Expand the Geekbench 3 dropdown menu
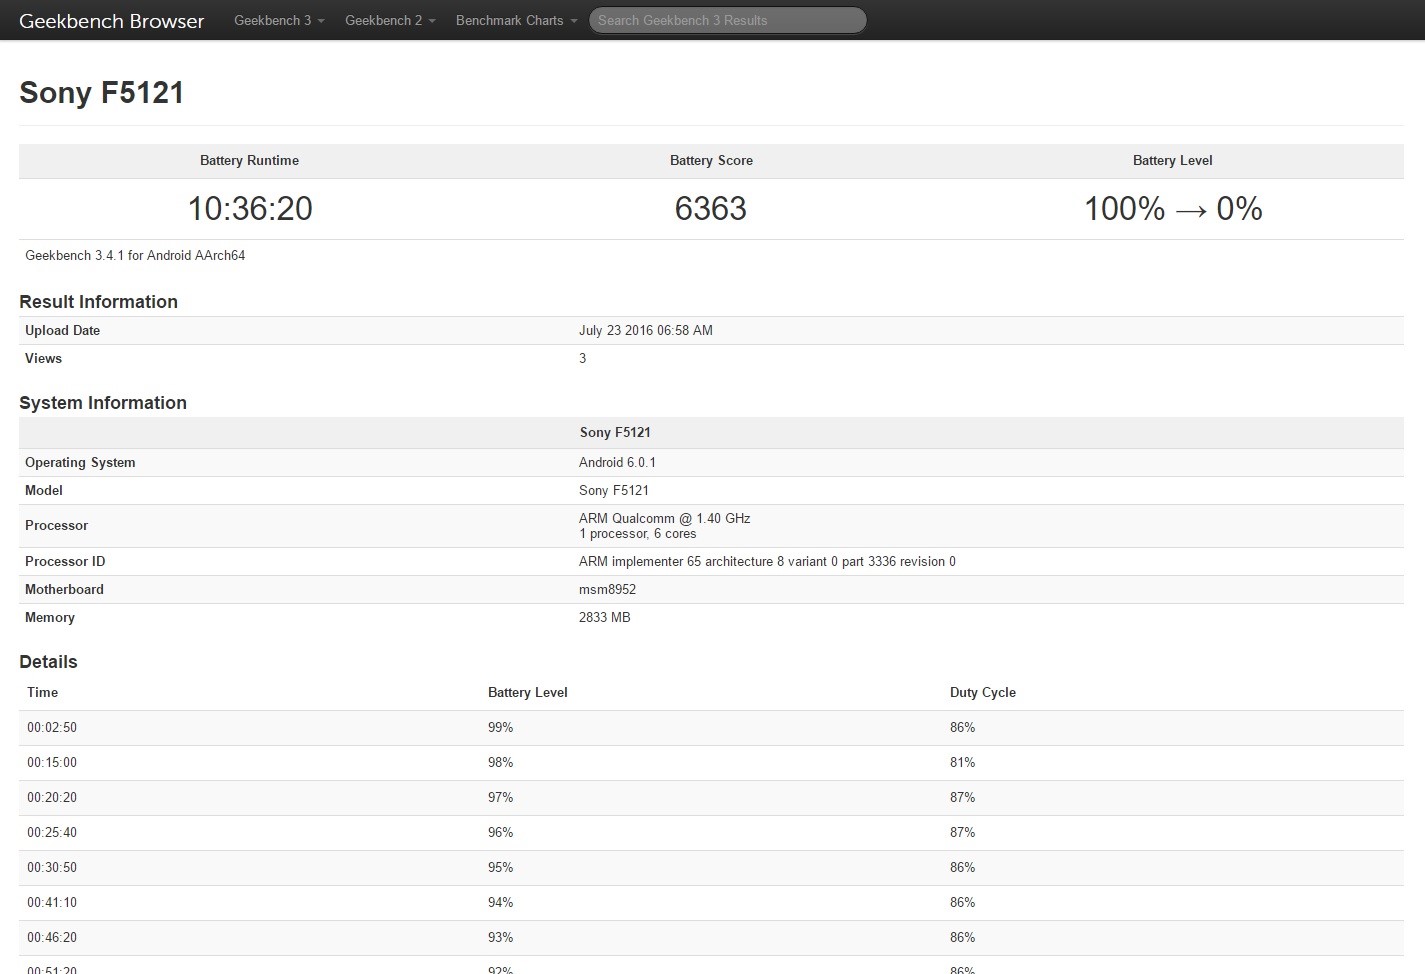This screenshot has height=974, width=1425. coord(279,20)
